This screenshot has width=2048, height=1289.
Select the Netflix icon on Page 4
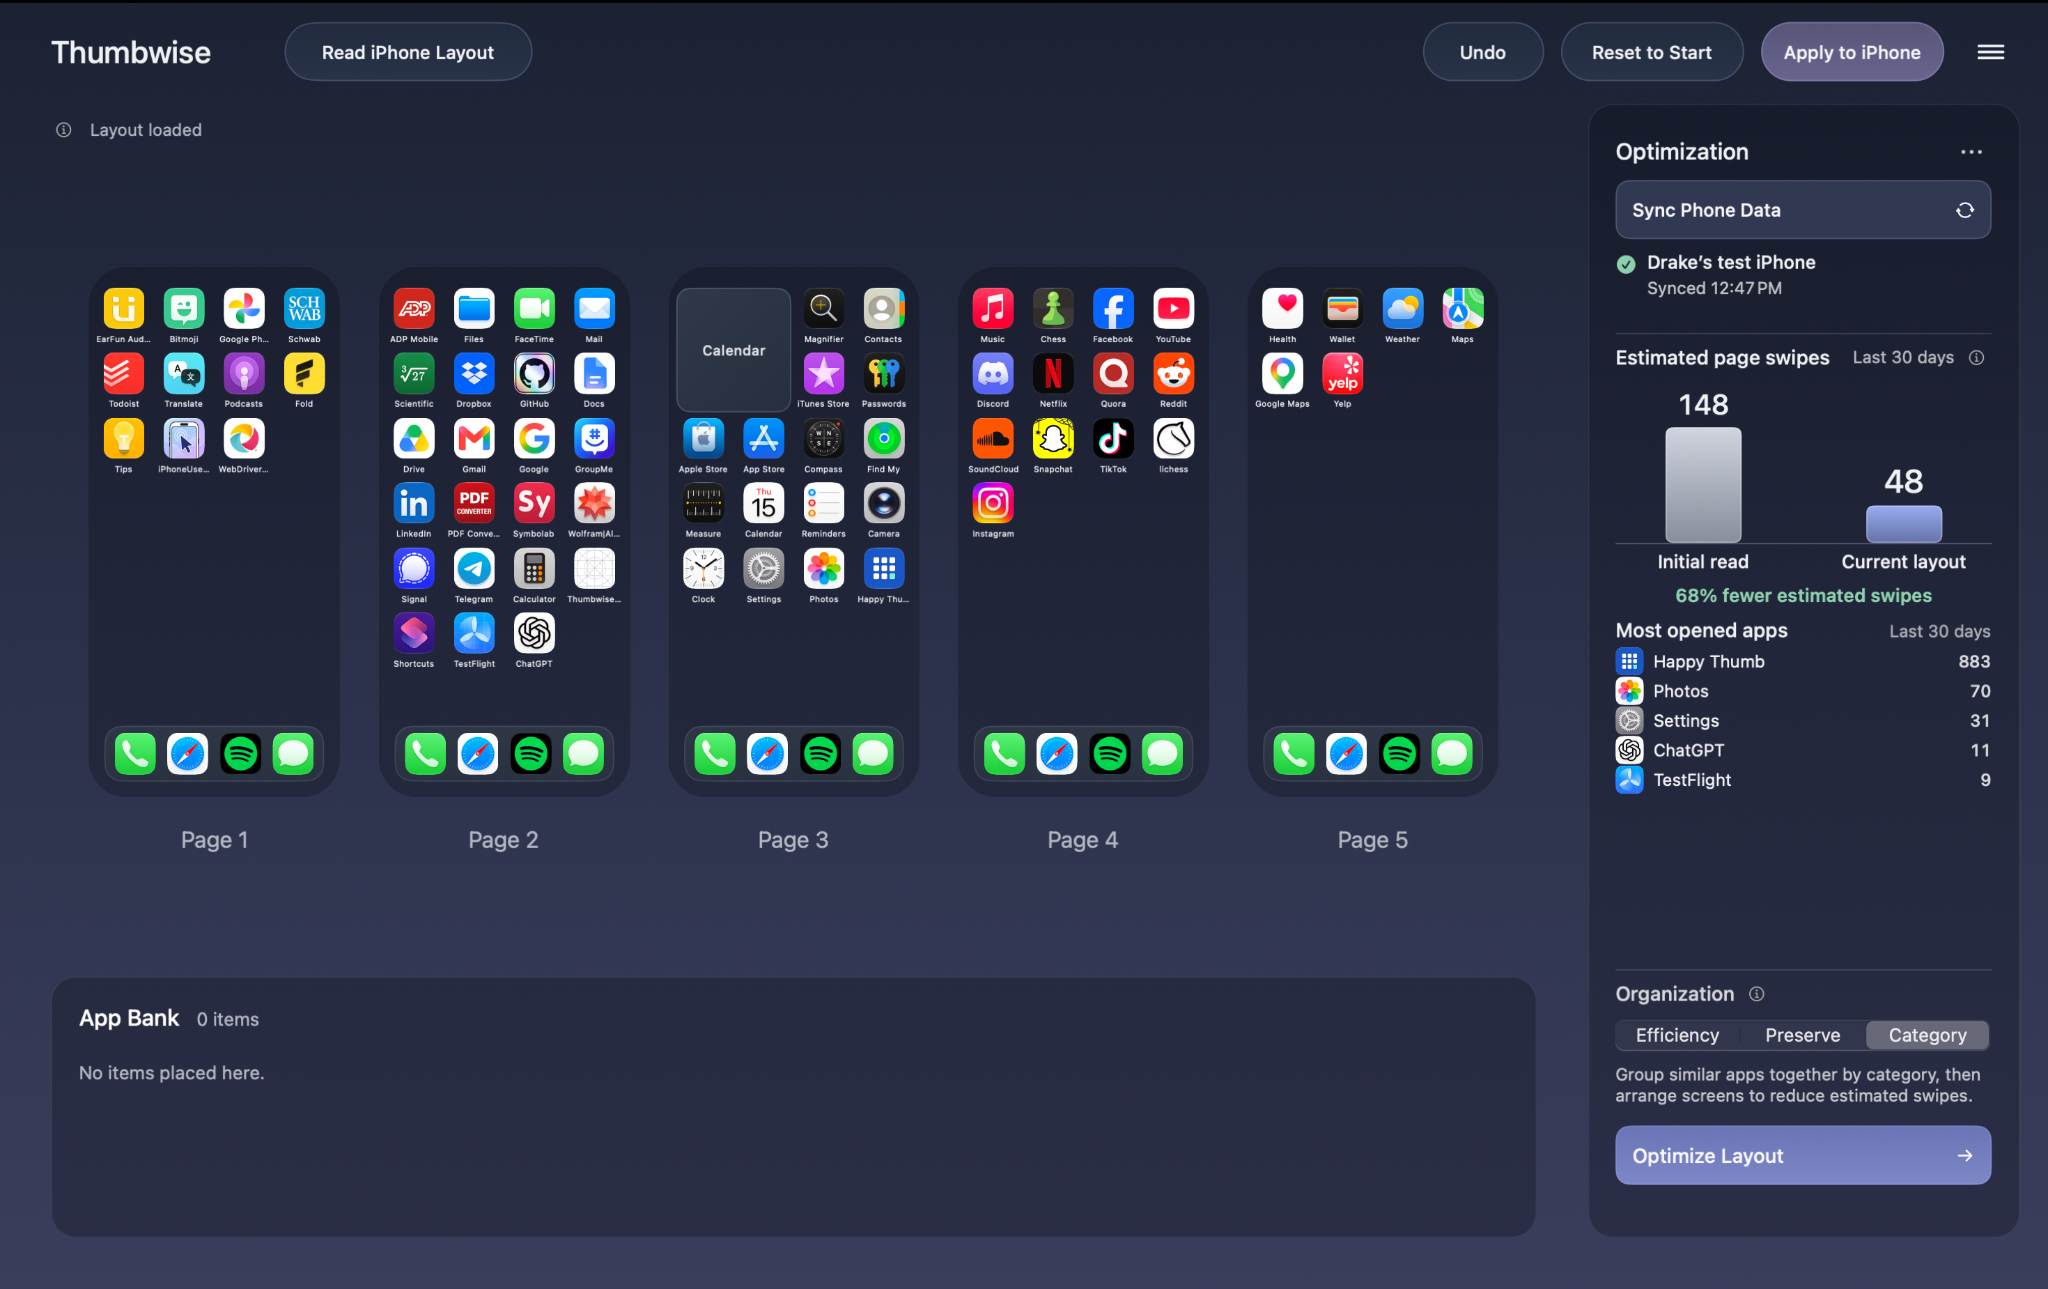pyautogui.click(x=1053, y=374)
